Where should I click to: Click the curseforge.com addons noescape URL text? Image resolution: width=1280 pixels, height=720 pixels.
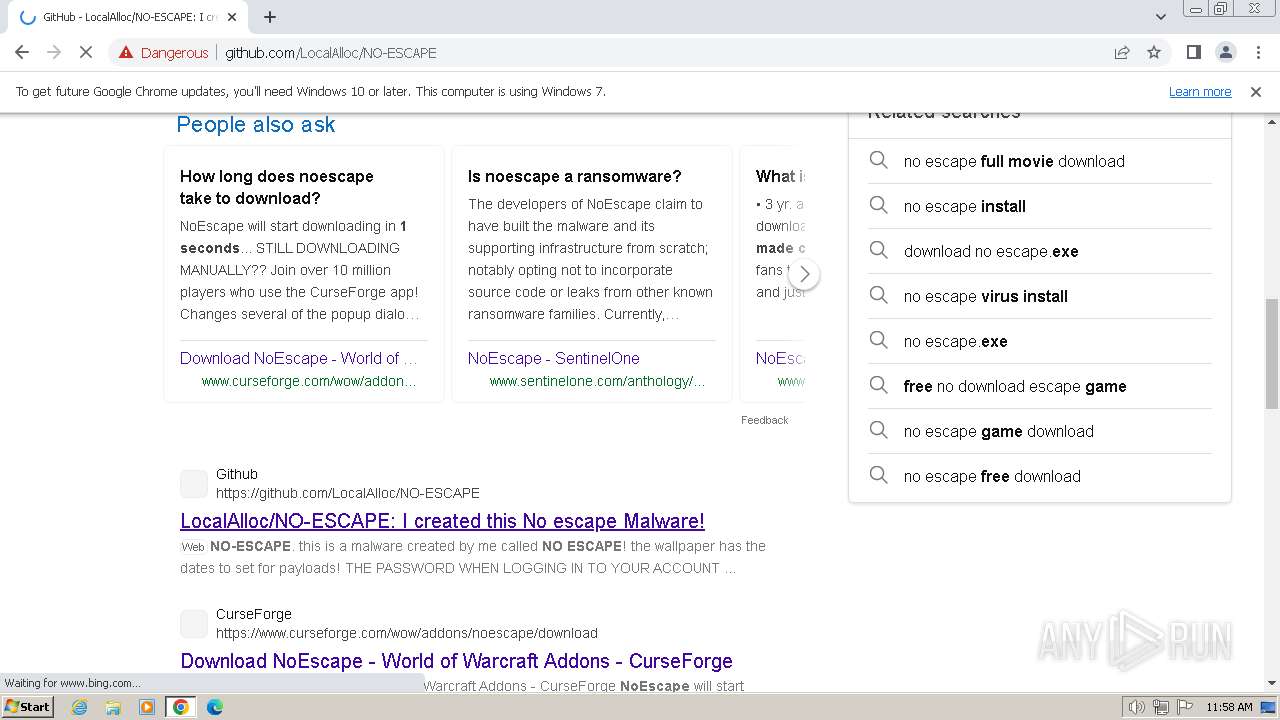tap(407, 633)
